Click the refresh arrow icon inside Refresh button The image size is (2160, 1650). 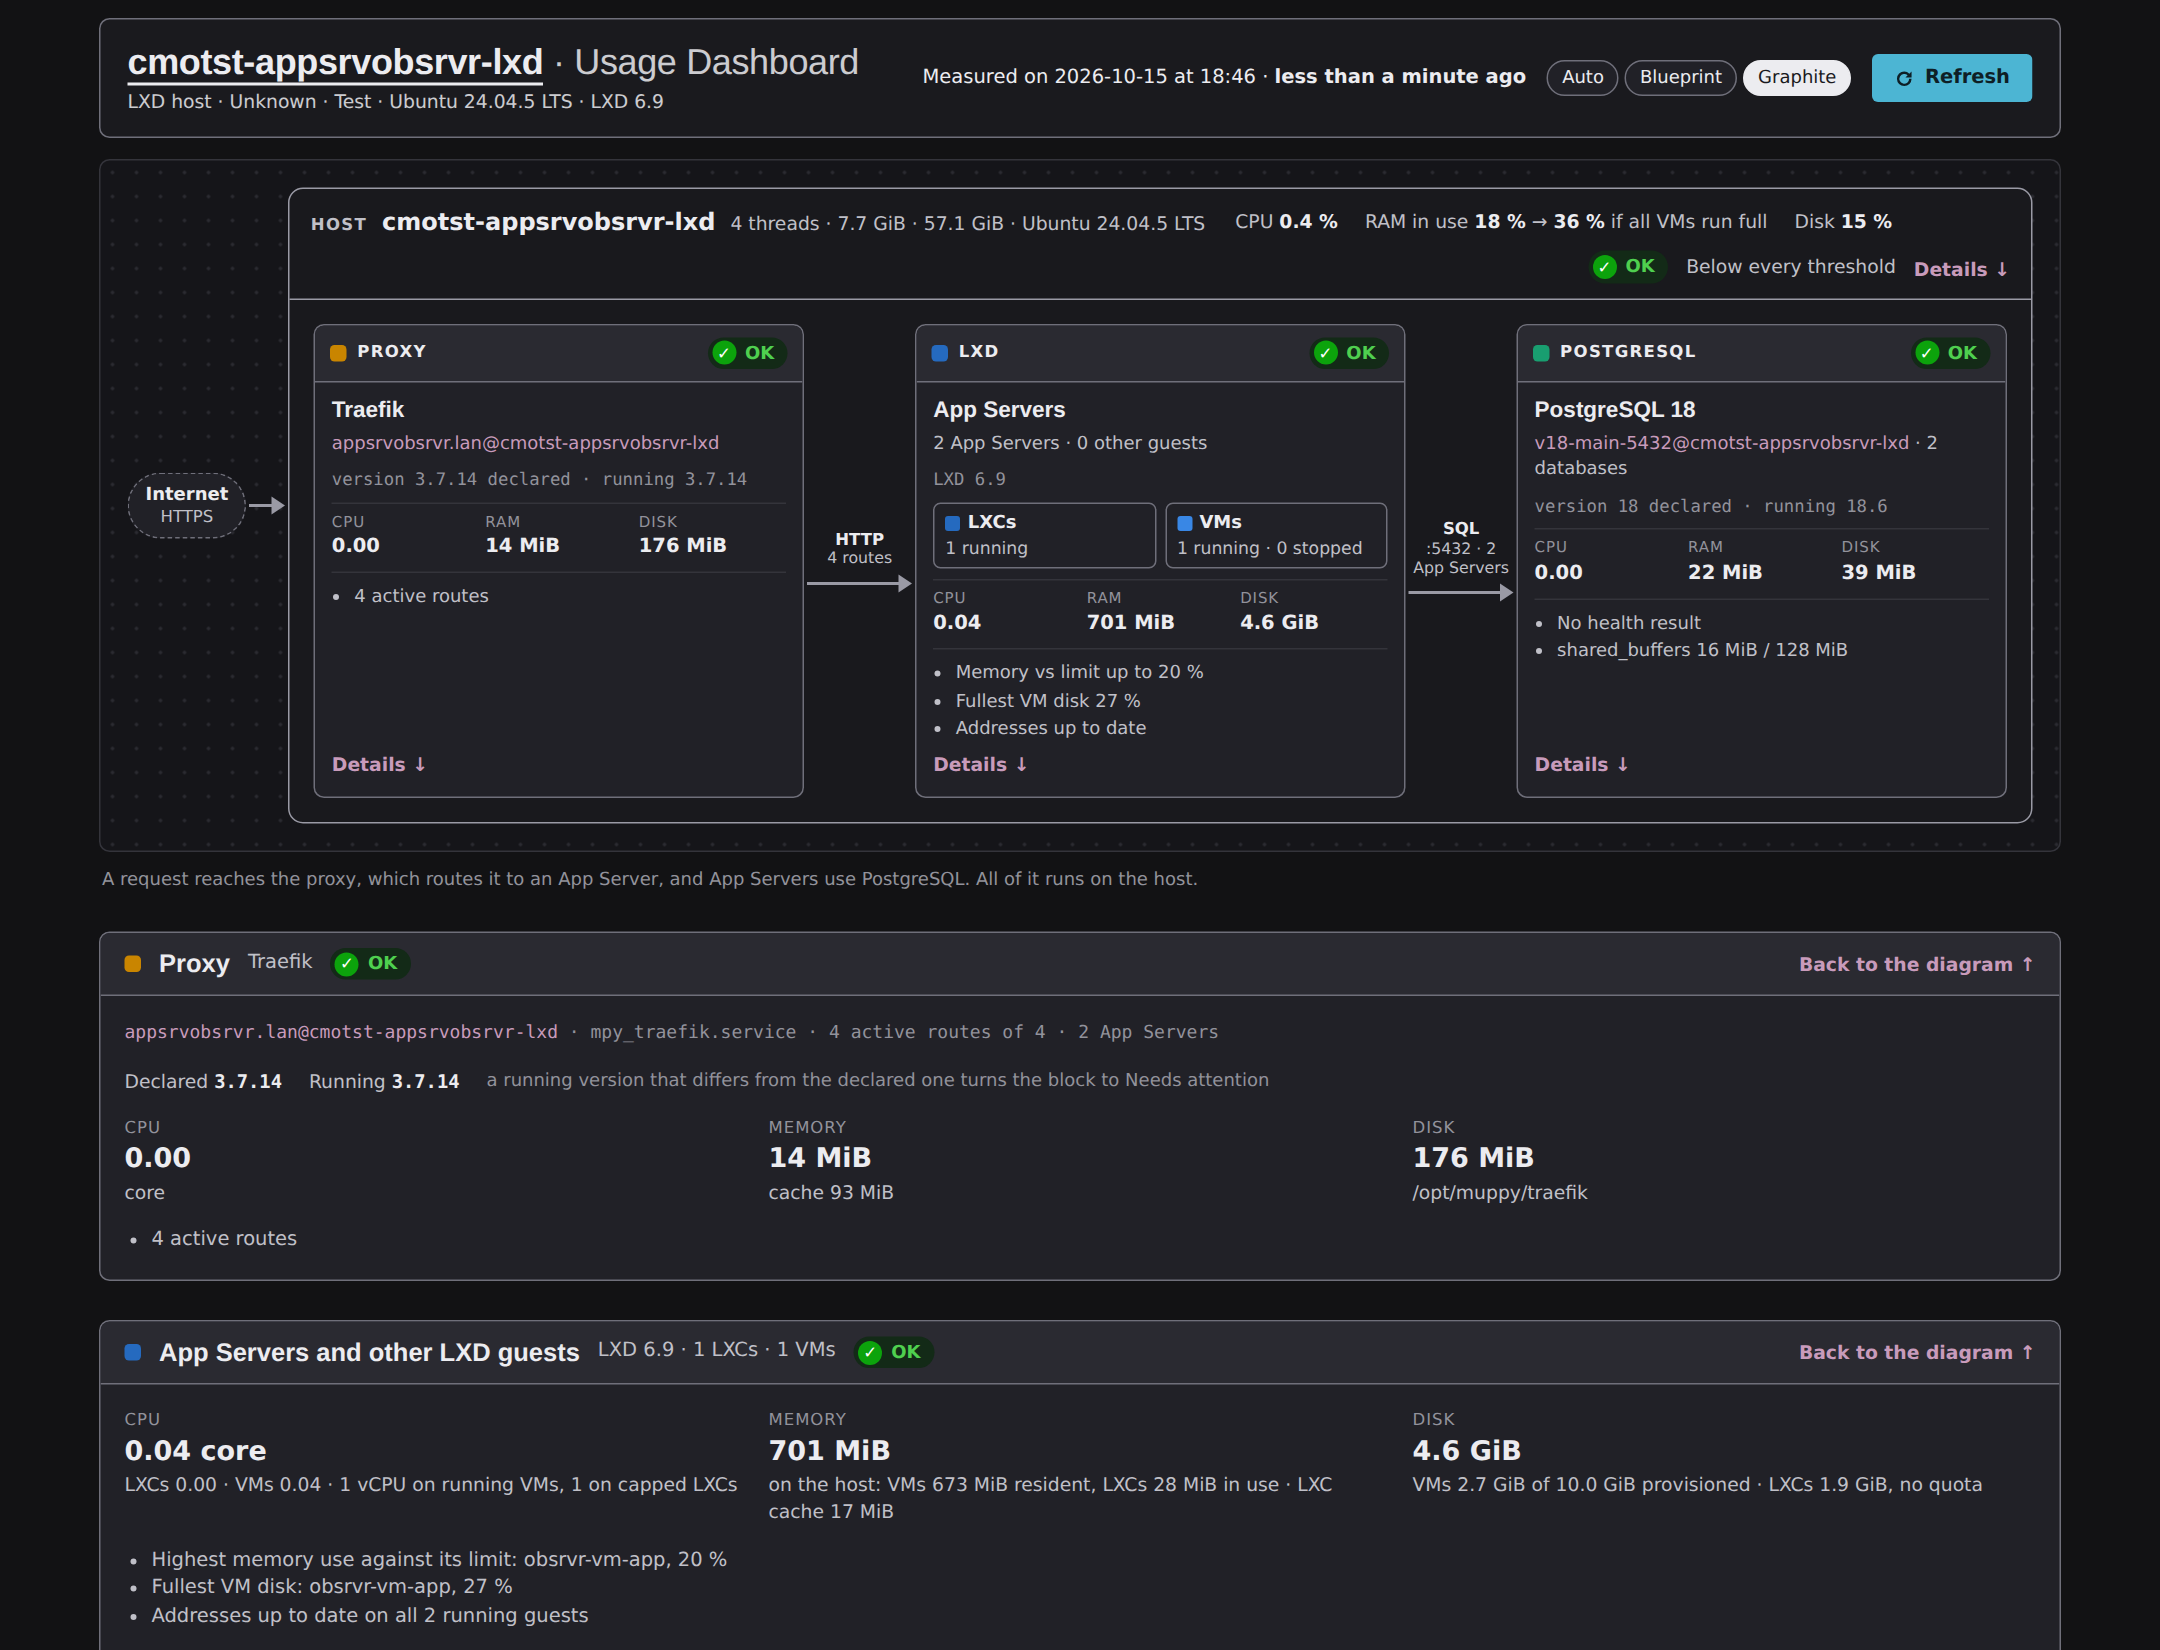[x=1904, y=78]
